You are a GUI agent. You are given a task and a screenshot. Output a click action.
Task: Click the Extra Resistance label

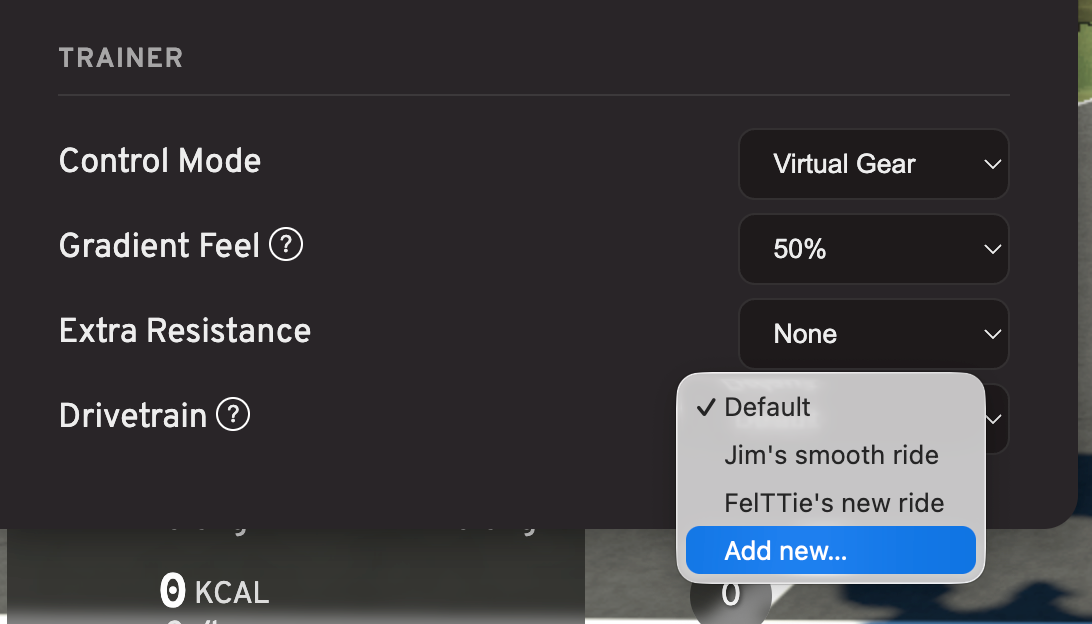pos(185,331)
